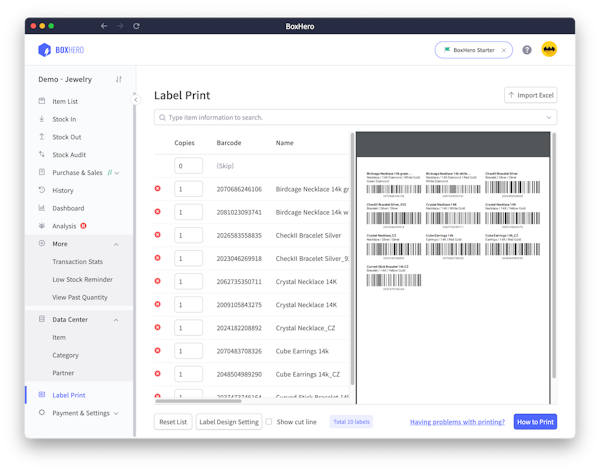The image size is (600, 471).
Task: Collapse the More section
Action: point(116,244)
